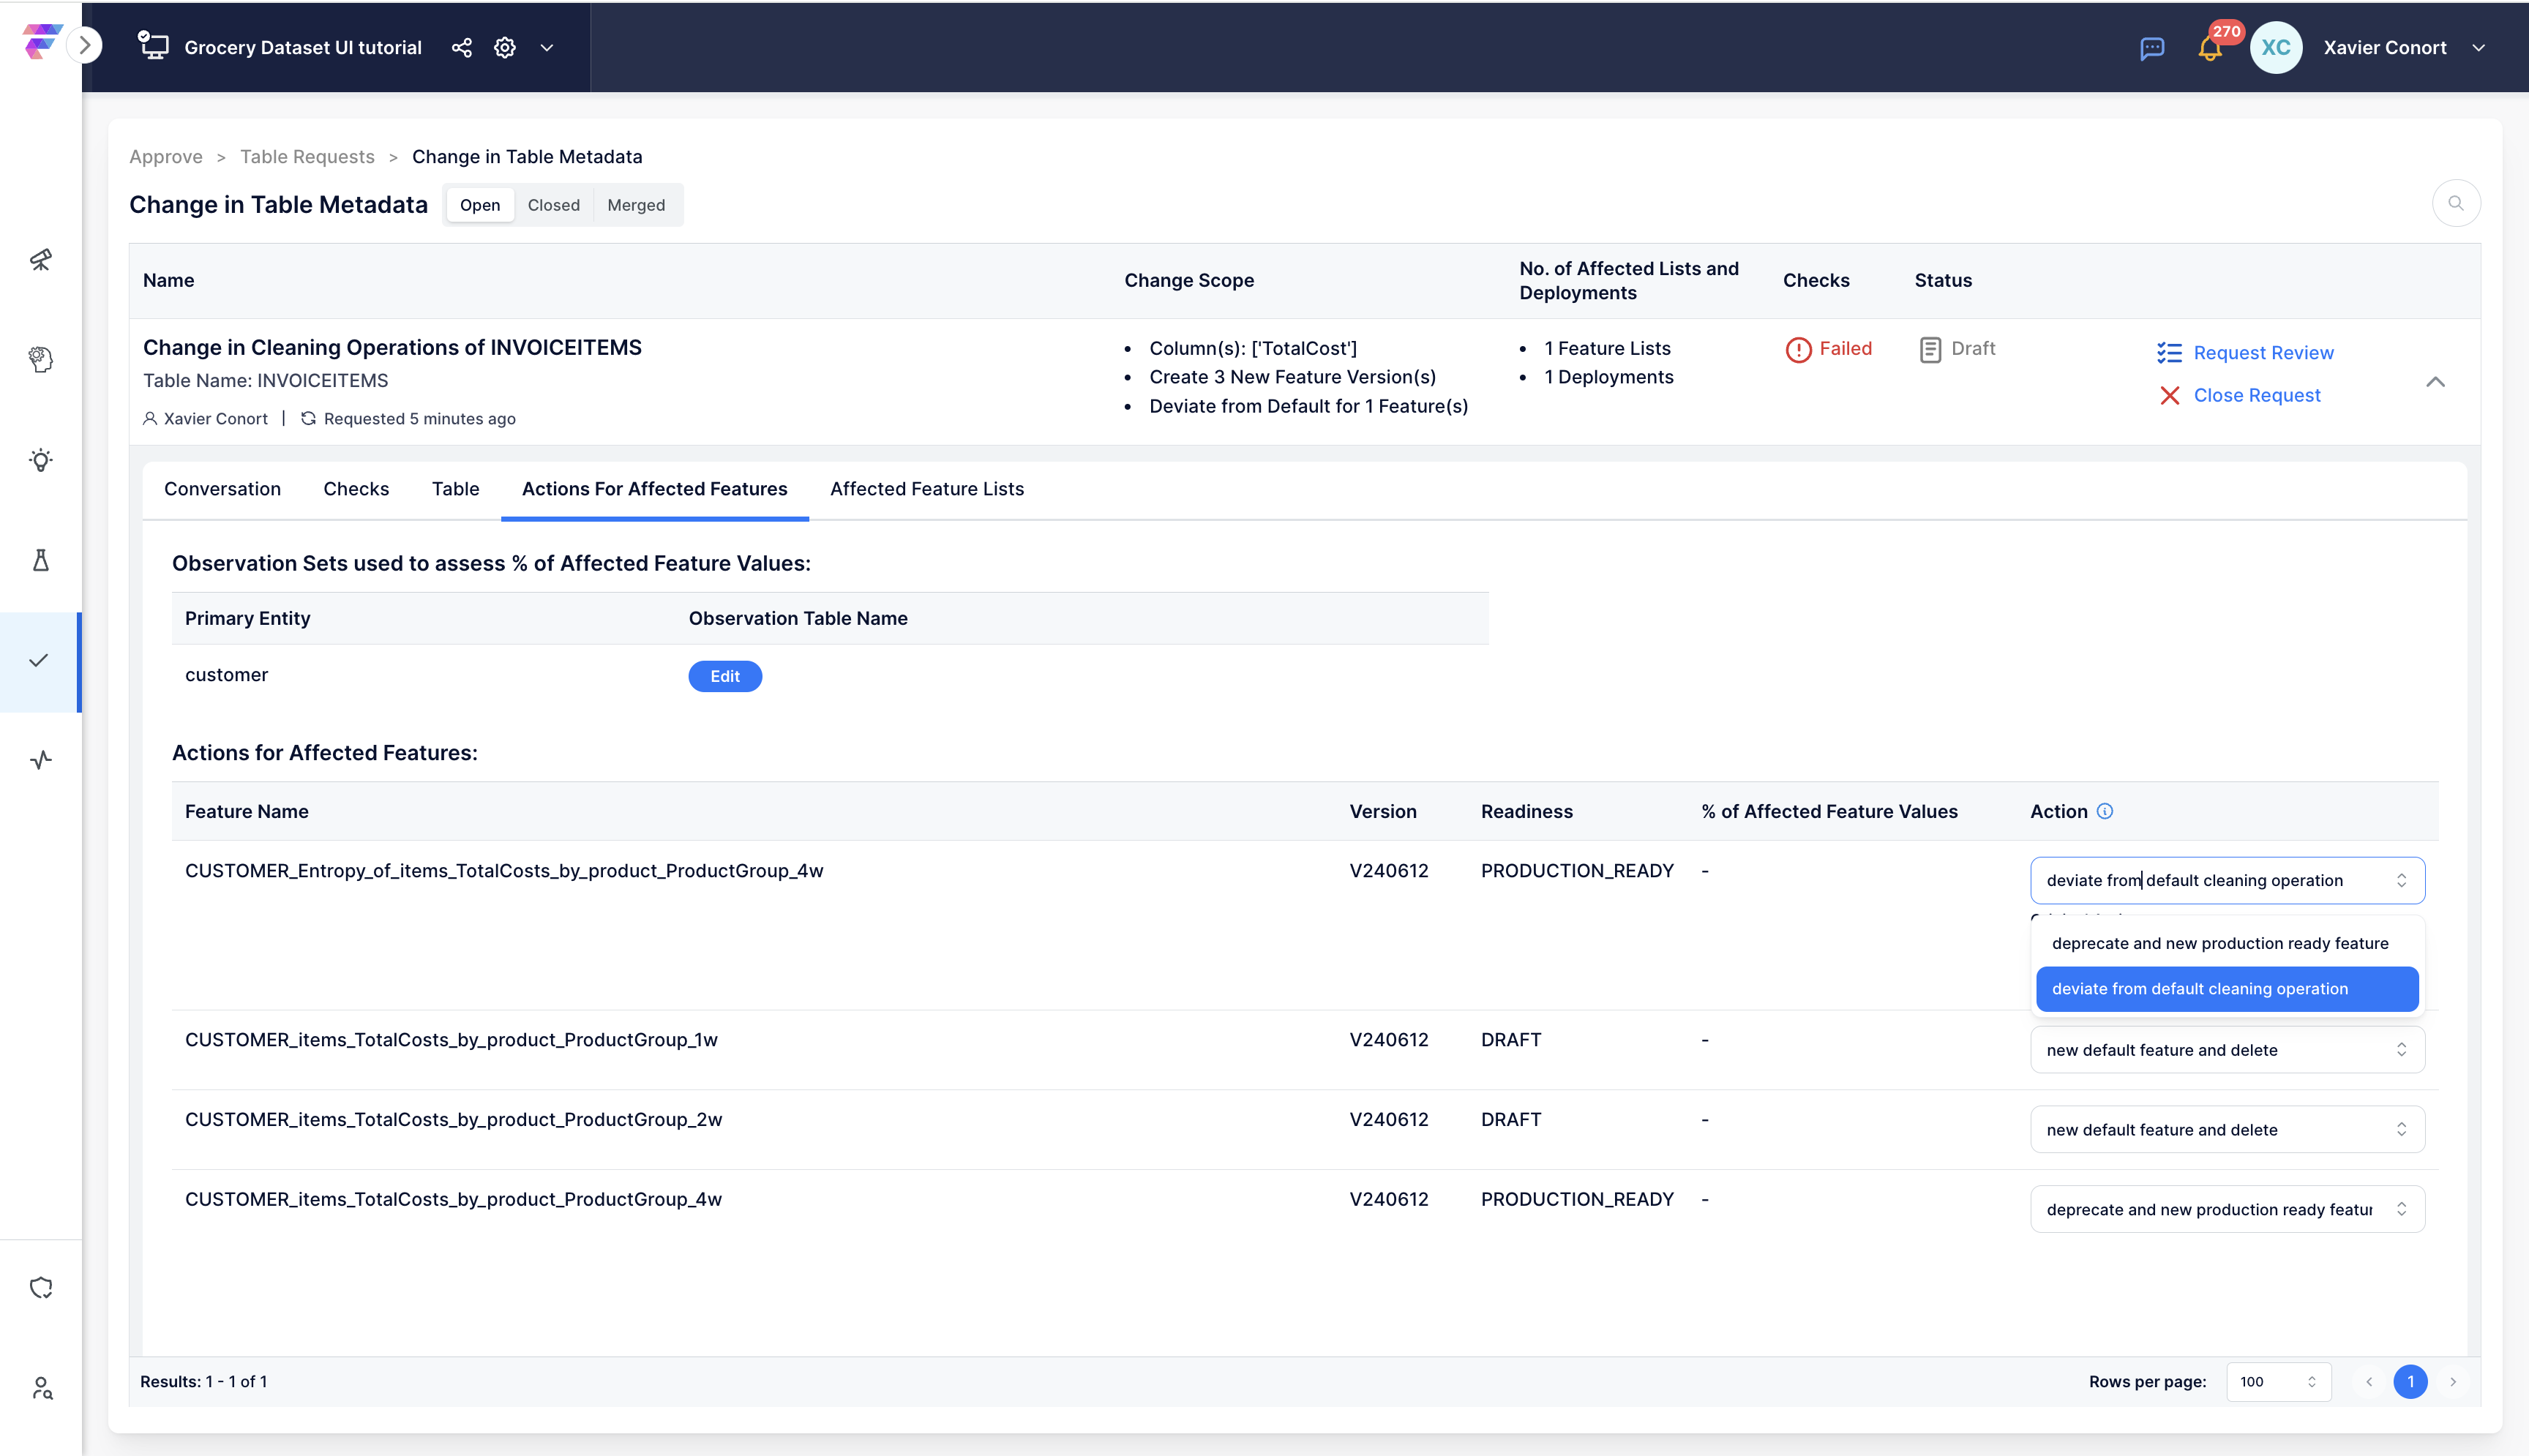Screen dimensions: 2529x1456
Task: Open the telescope discover sidebar icon
Action: click(41, 260)
